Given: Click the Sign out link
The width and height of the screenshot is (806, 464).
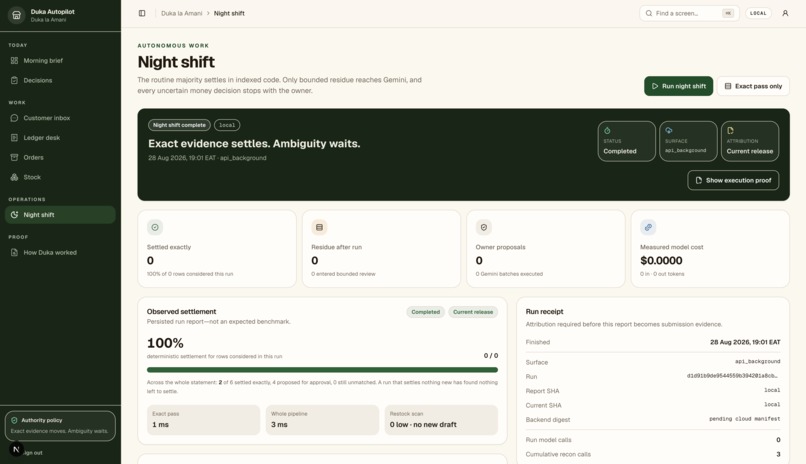Looking at the screenshot, I should (33, 453).
